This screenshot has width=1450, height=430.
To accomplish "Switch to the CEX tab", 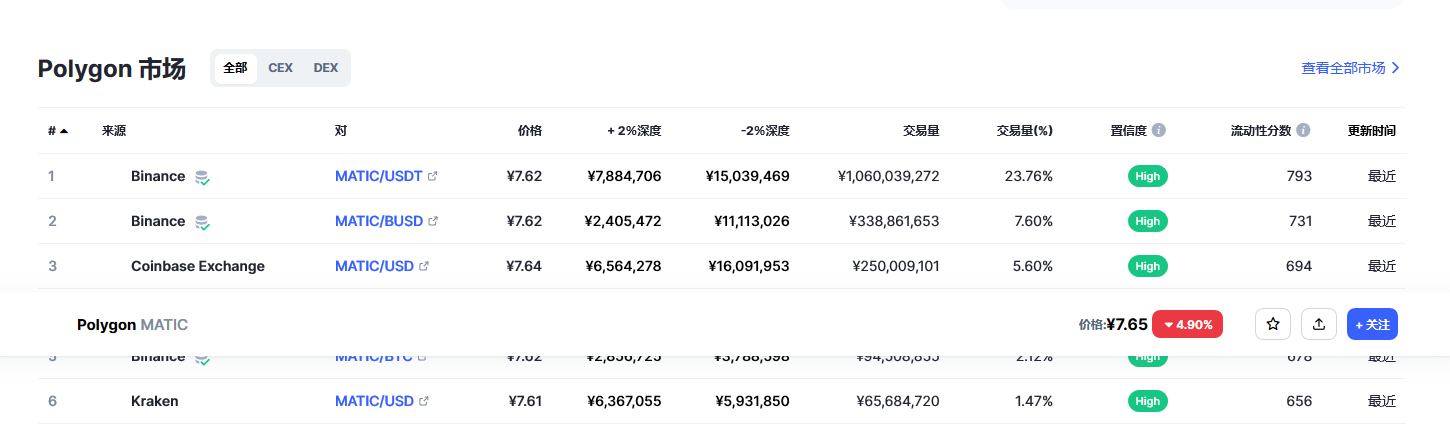I will pos(280,68).
